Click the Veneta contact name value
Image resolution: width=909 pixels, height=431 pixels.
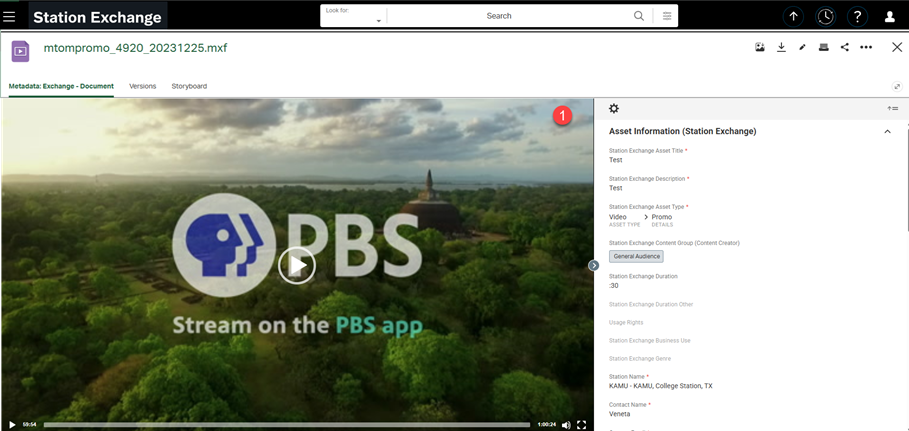coord(619,414)
